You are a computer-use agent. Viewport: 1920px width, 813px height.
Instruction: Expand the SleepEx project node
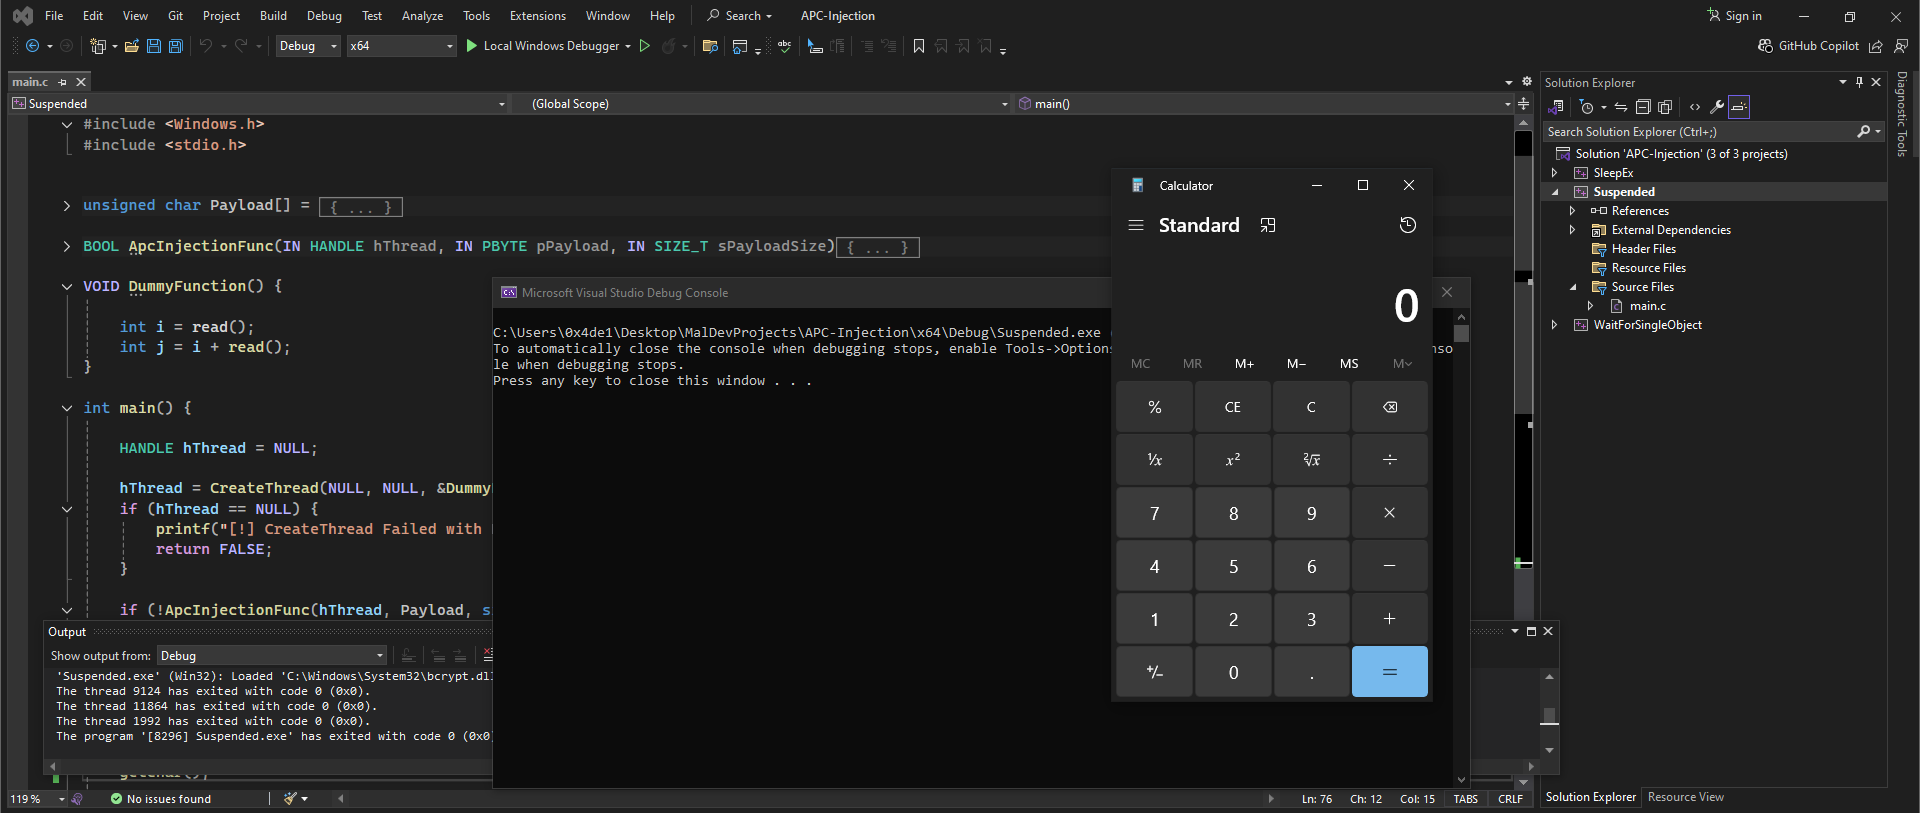[x=1555, y=173]
